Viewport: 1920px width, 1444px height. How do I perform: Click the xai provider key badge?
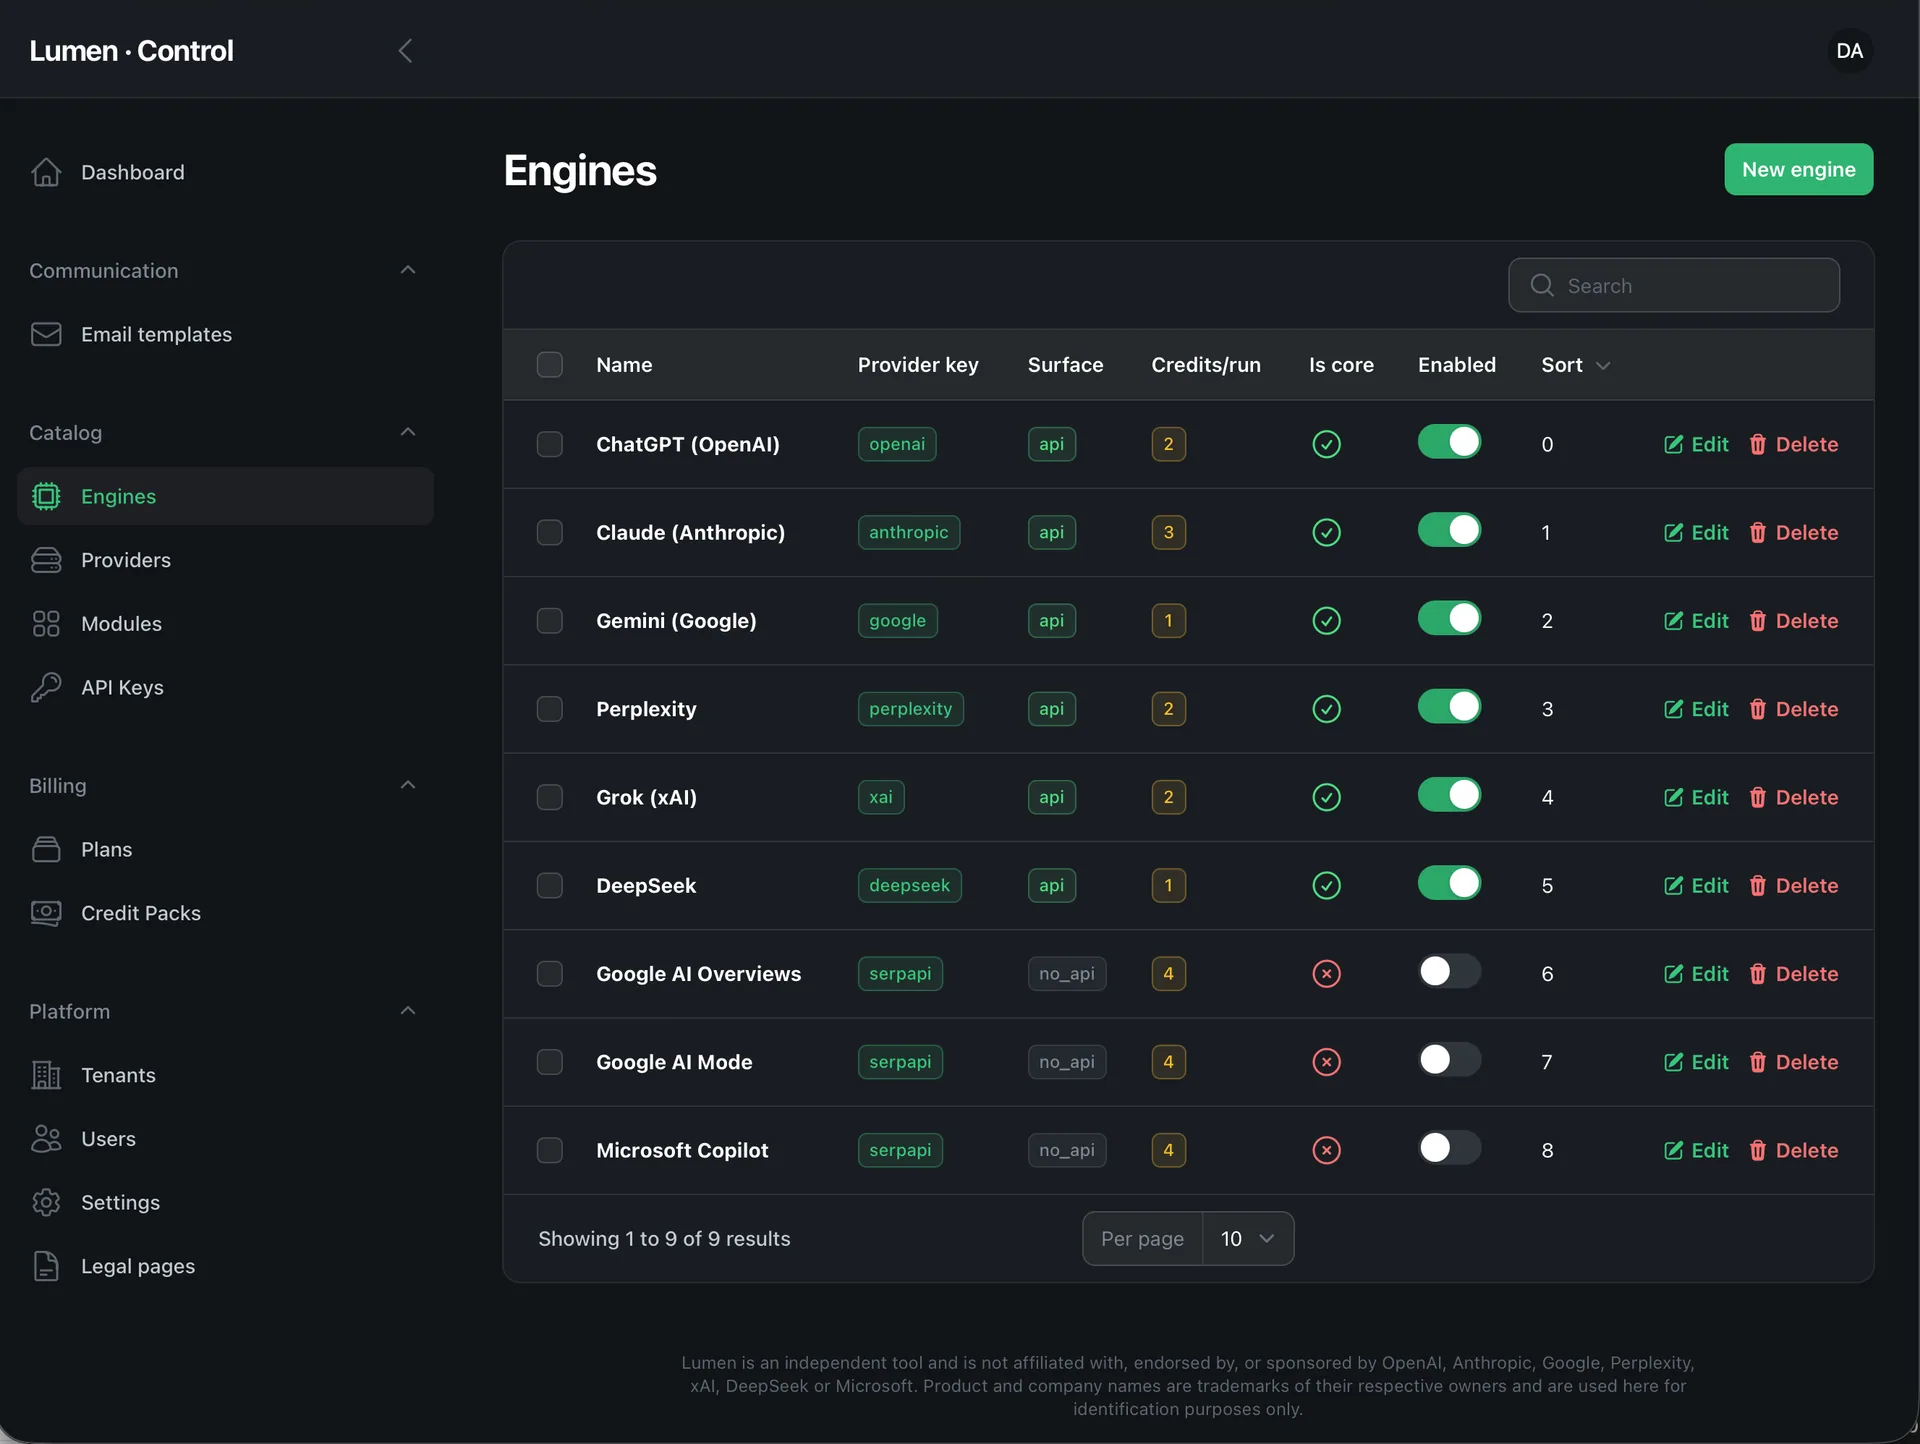tap(880, 797)
